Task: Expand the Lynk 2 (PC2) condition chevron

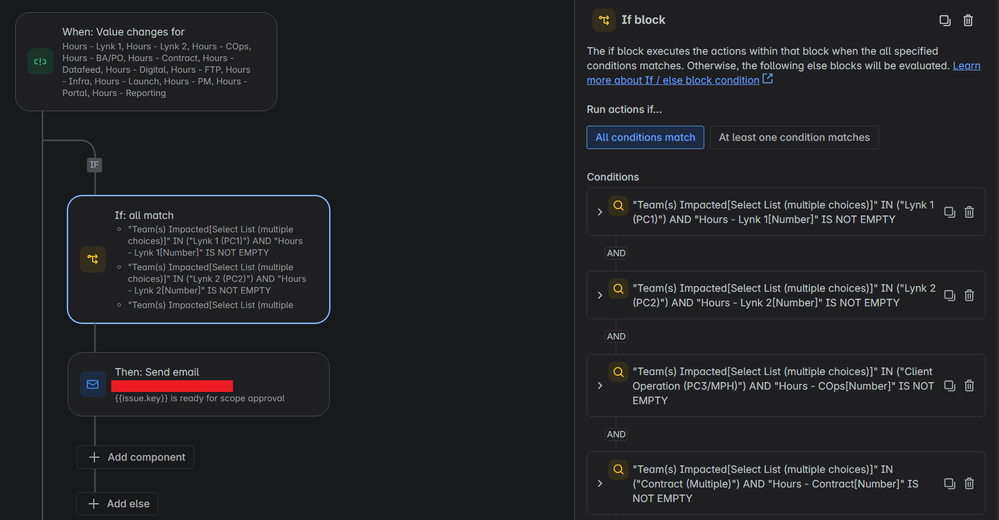Action: pos(600,296)
